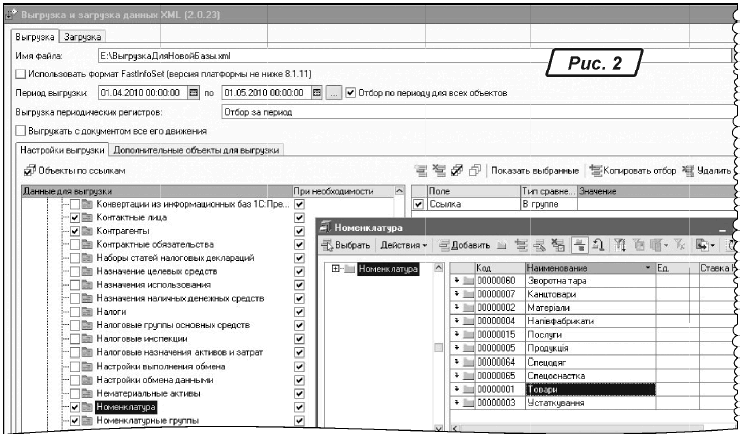Open the calendar for the end date 01.05.2010

point(317,93)
